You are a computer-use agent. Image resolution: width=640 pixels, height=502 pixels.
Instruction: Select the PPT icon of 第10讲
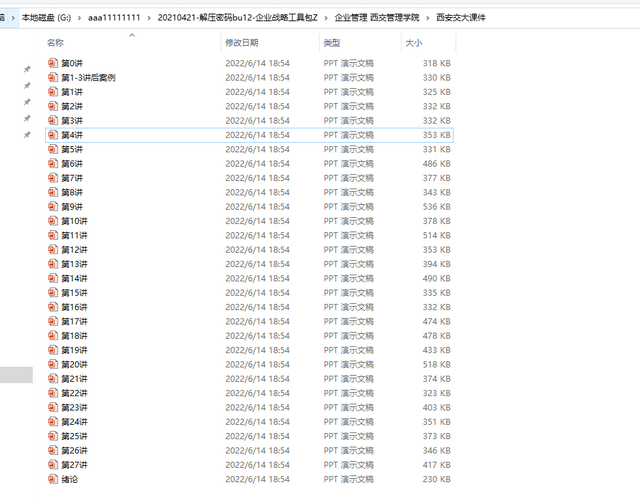pyautogui.click(x=53, y=221)
